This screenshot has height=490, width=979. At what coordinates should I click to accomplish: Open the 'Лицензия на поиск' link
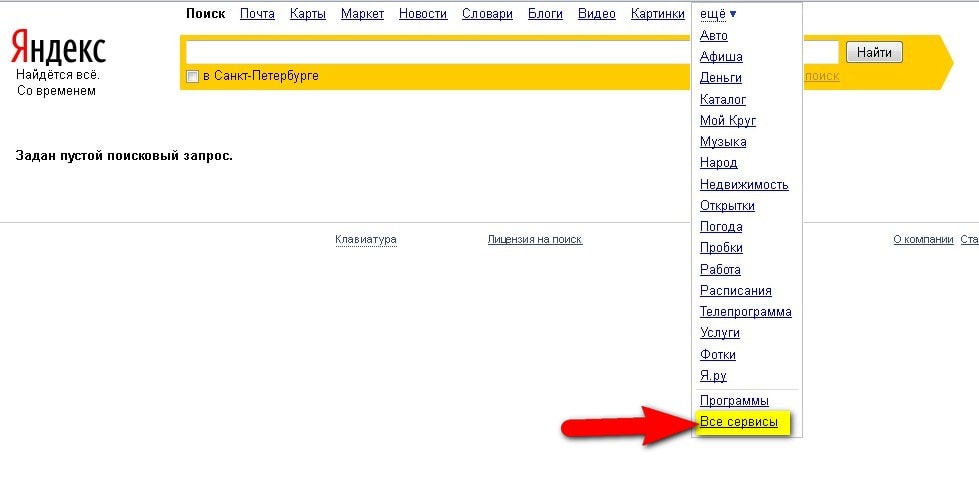coord(535,240)
